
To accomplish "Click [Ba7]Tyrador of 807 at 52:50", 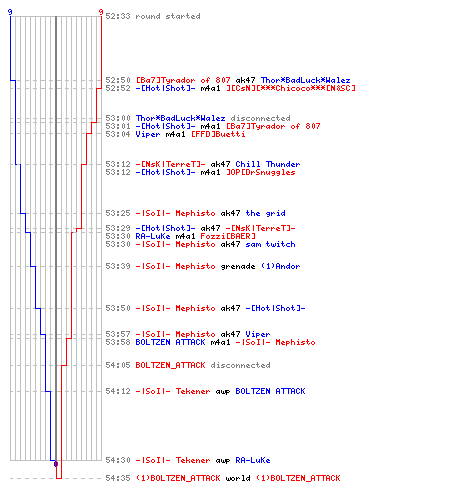I will 183,80.
